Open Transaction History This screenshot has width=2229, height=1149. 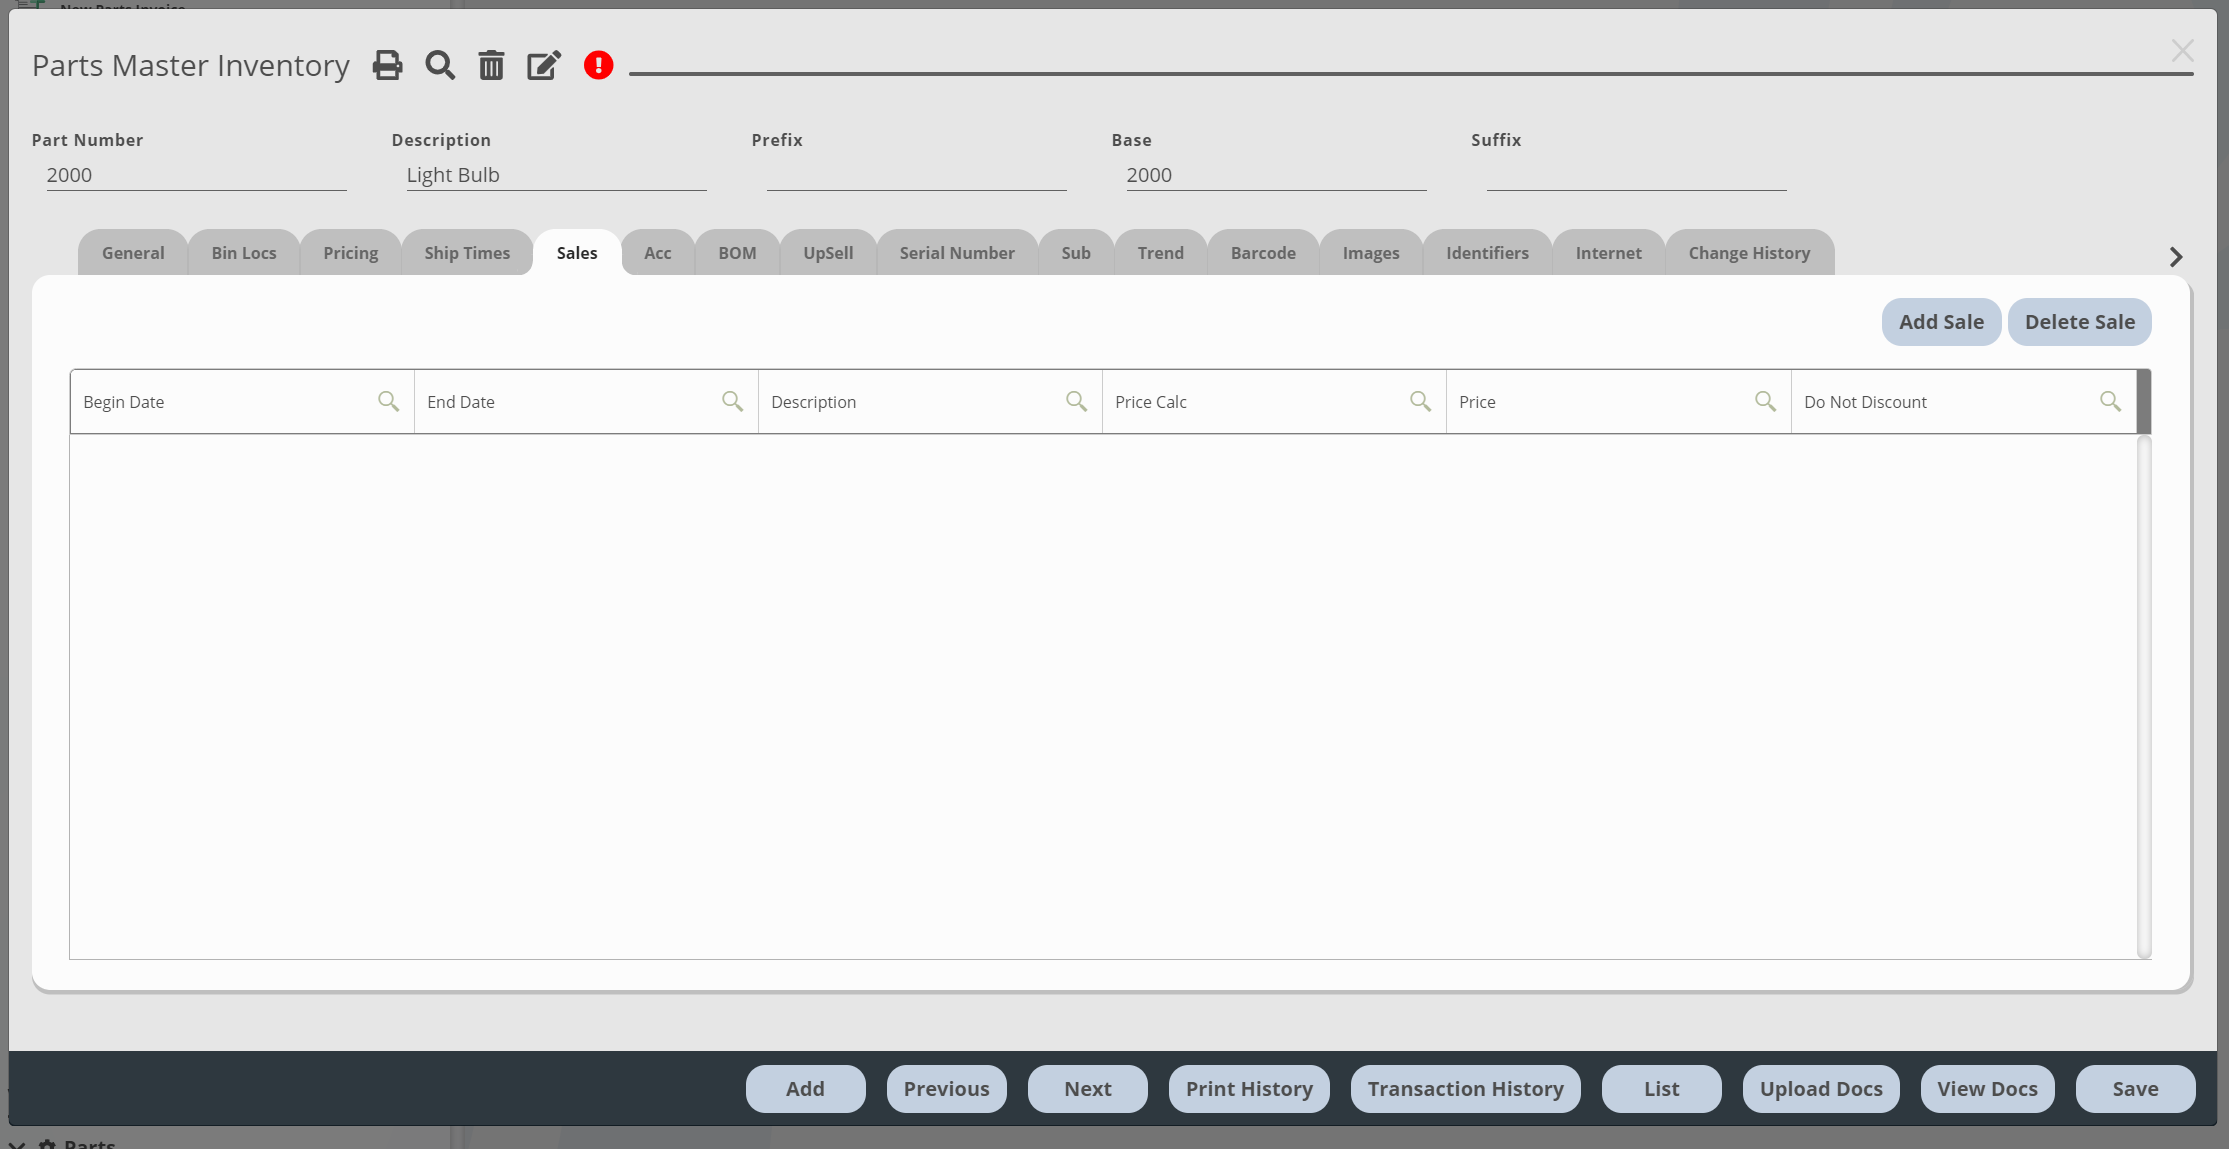(x=1465, y=1088)
